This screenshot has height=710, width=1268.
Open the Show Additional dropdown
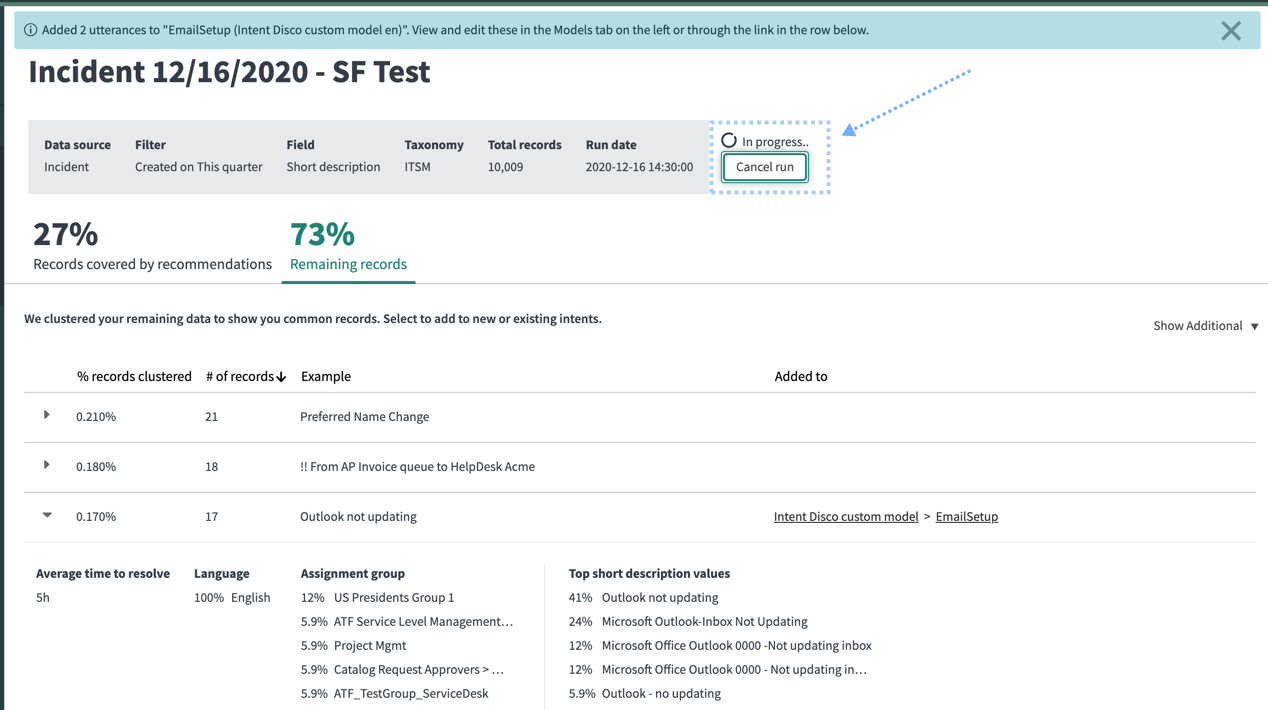point(1205,326)
